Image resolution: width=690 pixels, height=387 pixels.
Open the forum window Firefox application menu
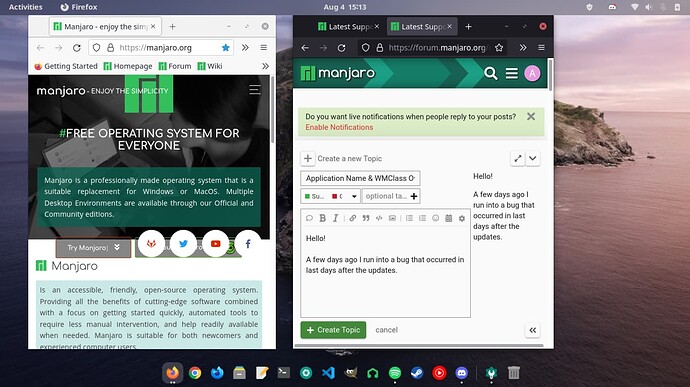click(541, 48)
